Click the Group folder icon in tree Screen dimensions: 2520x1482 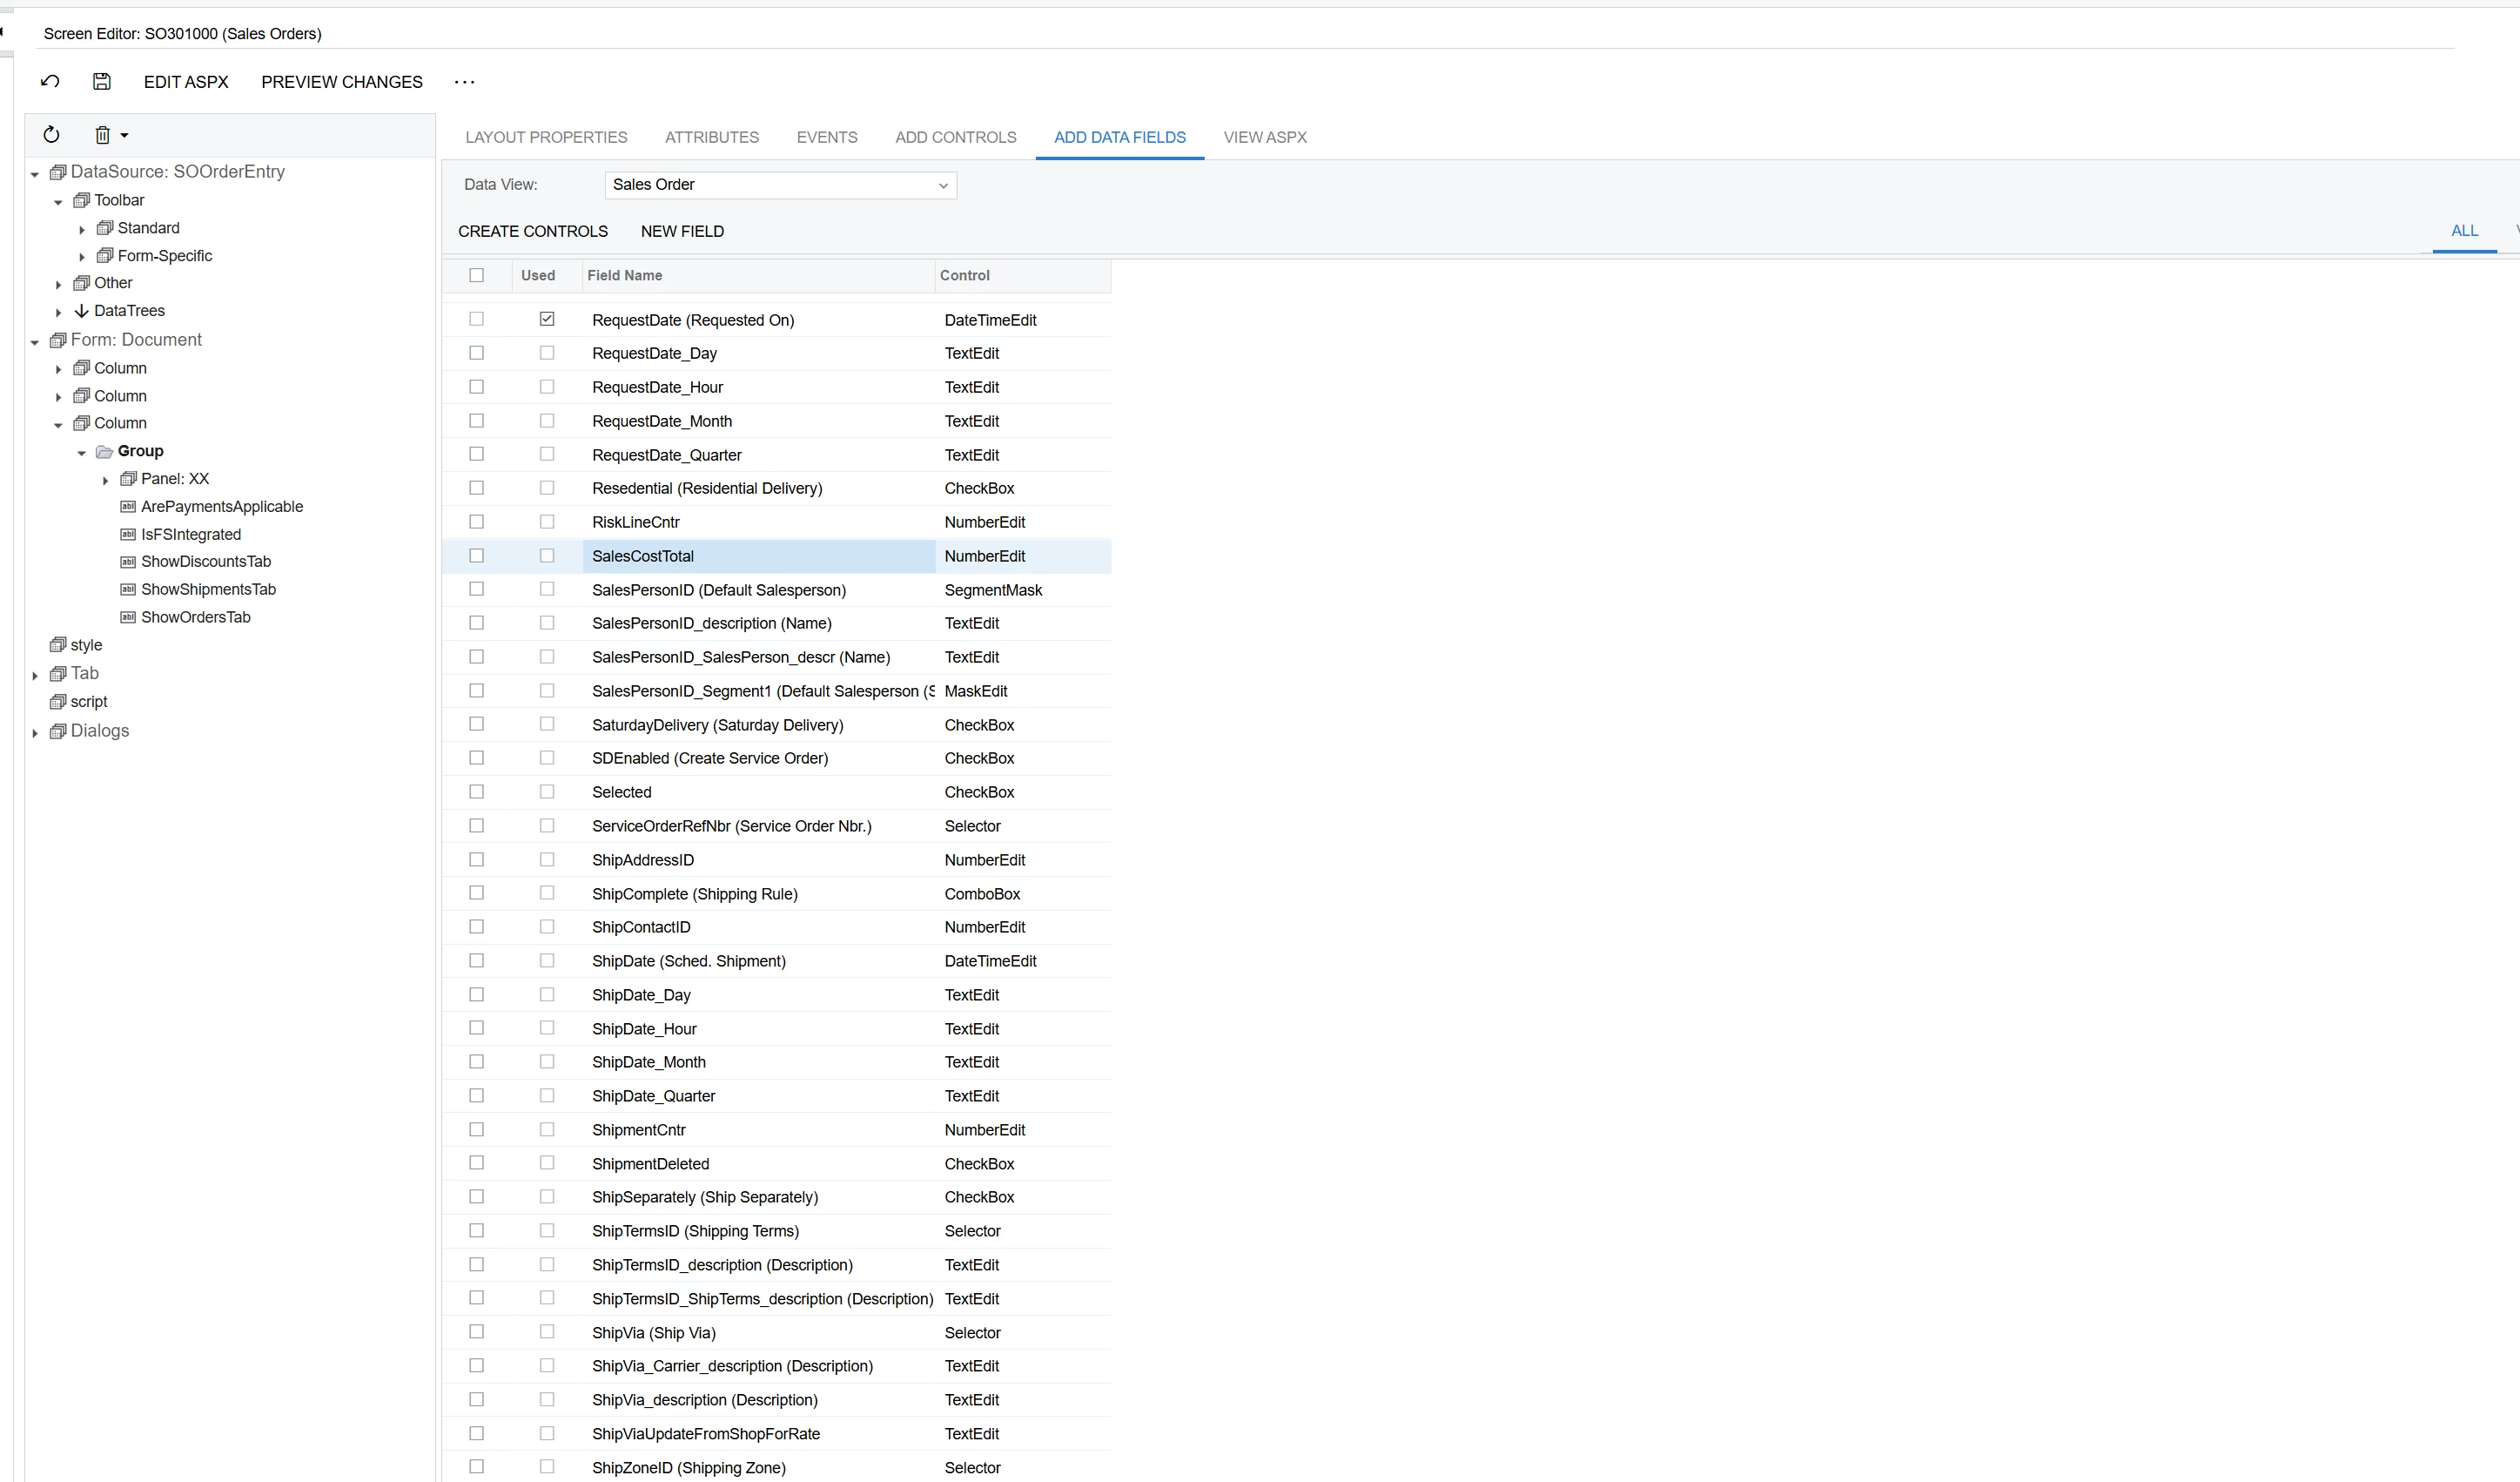(x=104, y=452)
